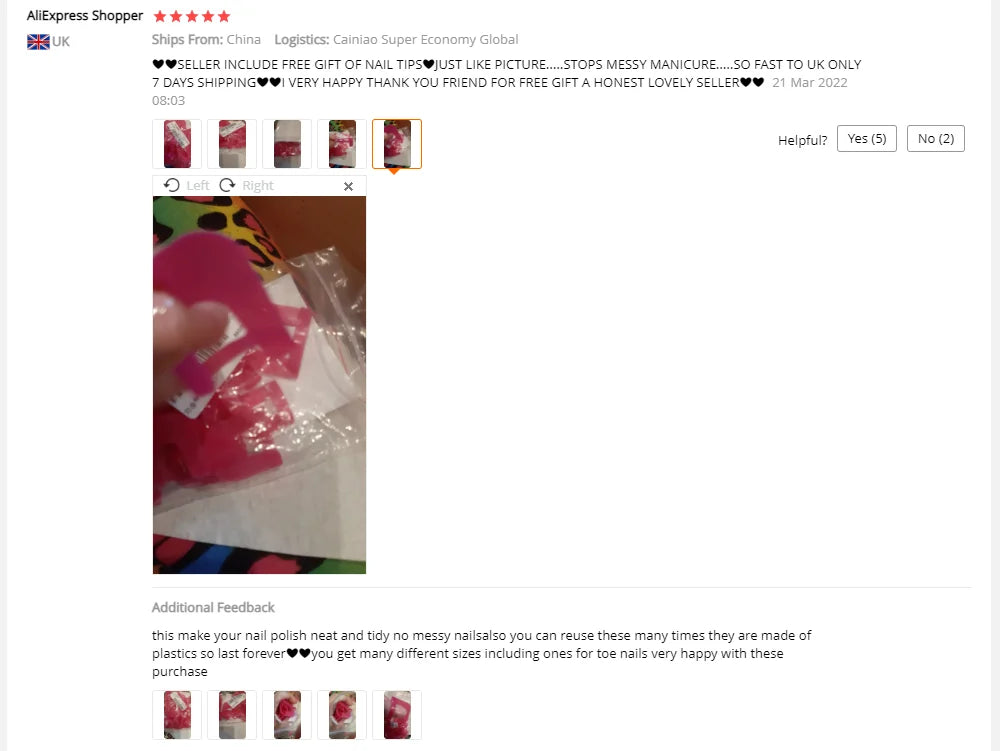Open the fourth review photo thumbnail

(342, 144)
